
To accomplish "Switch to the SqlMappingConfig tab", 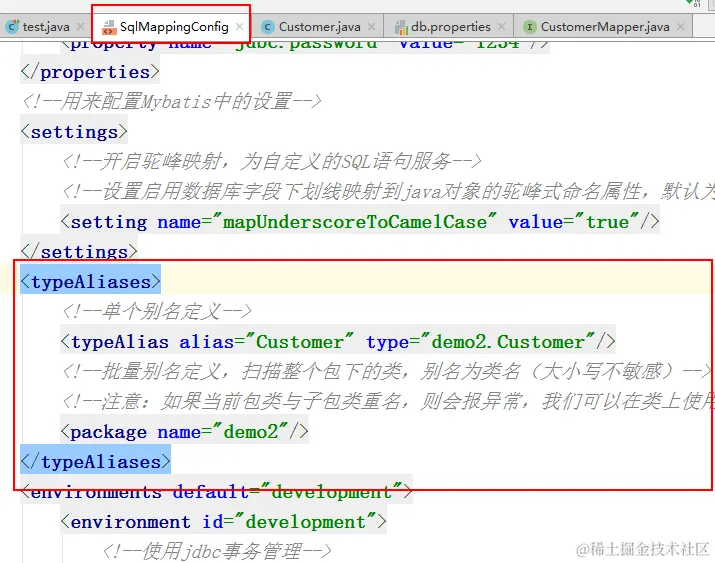I will 174,27.
